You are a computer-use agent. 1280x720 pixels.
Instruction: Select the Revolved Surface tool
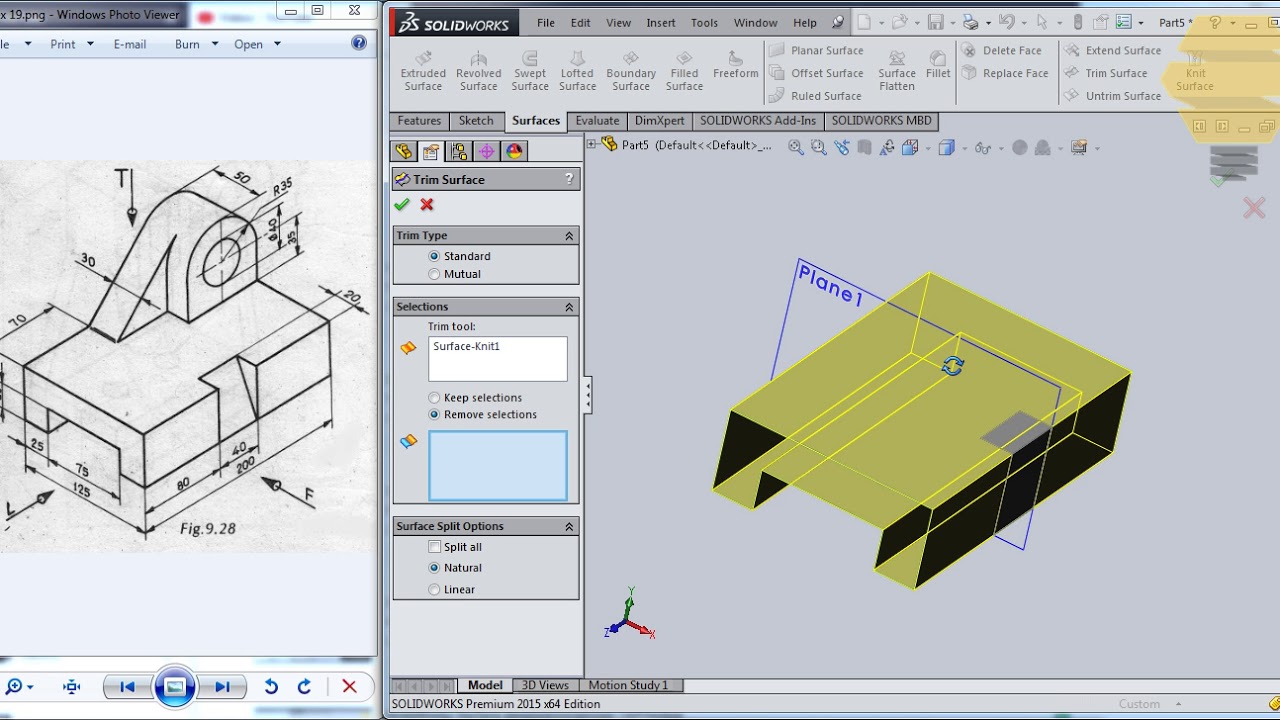(x=478, y=71)
